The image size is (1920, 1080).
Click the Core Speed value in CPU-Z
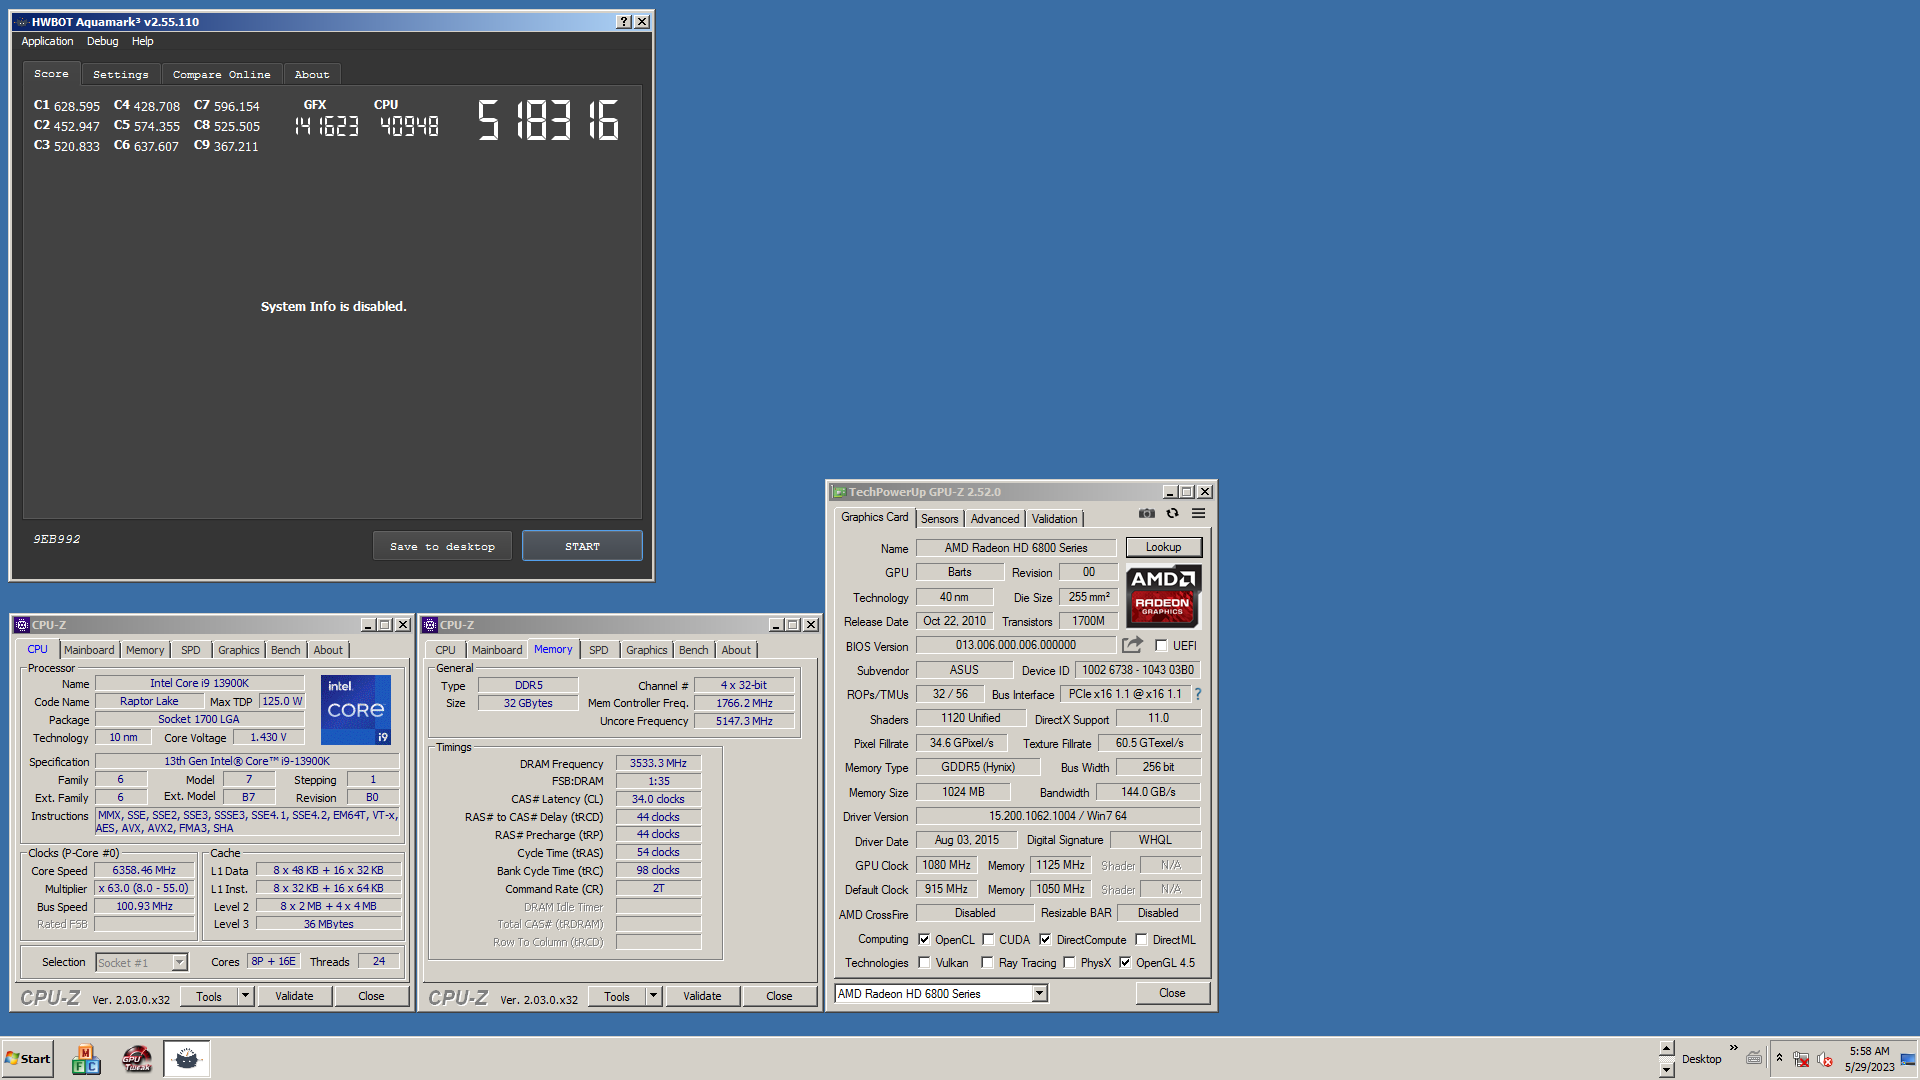(x=144, y=871)
